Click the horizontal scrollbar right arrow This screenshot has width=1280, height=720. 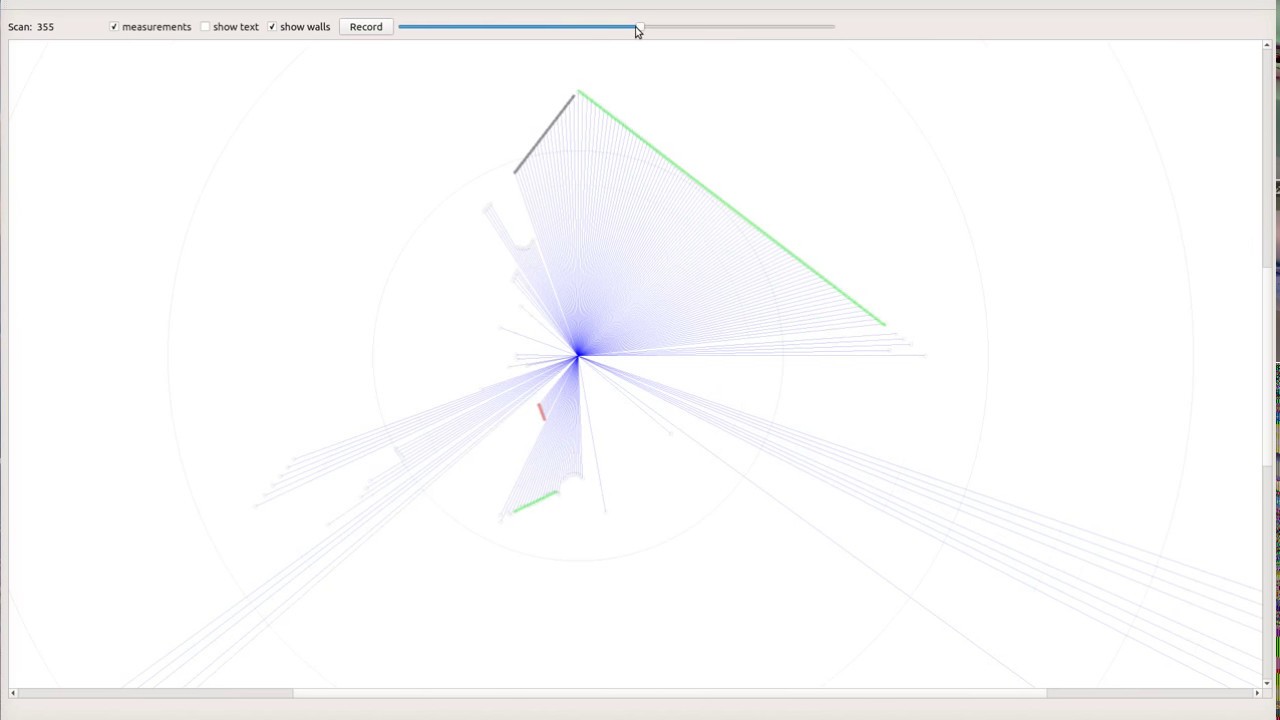(x=1257, y=693)
